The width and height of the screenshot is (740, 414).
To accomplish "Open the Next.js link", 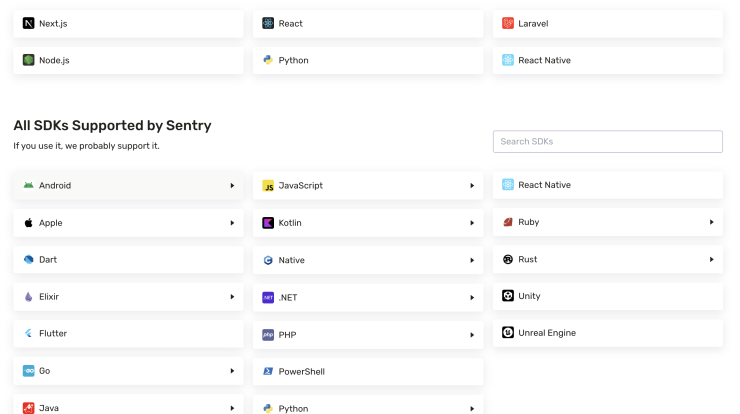I will (128, 24).
